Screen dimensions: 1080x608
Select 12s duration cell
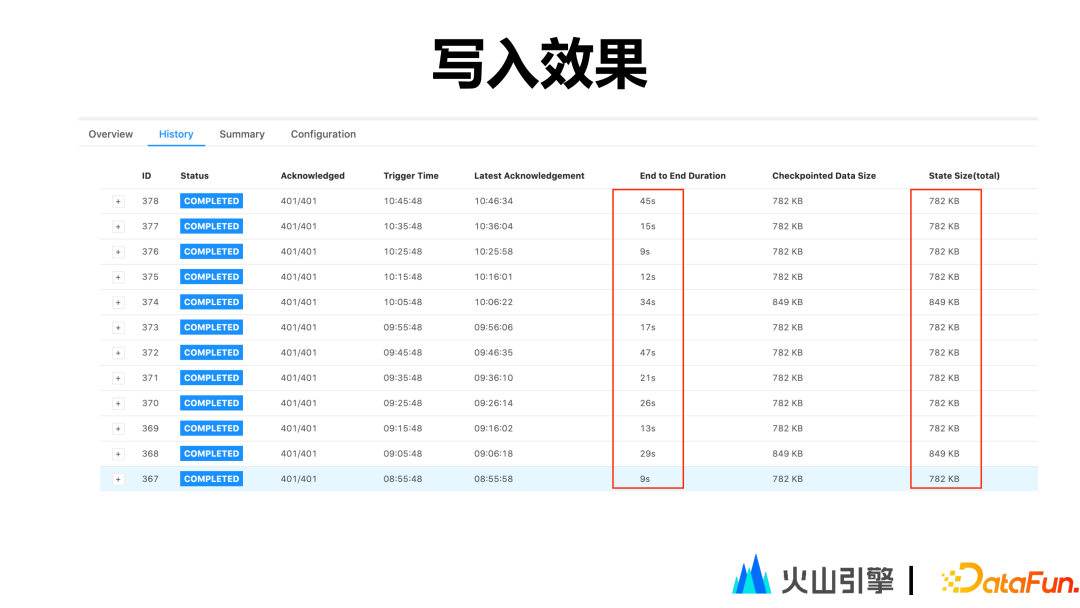point(647,277)
